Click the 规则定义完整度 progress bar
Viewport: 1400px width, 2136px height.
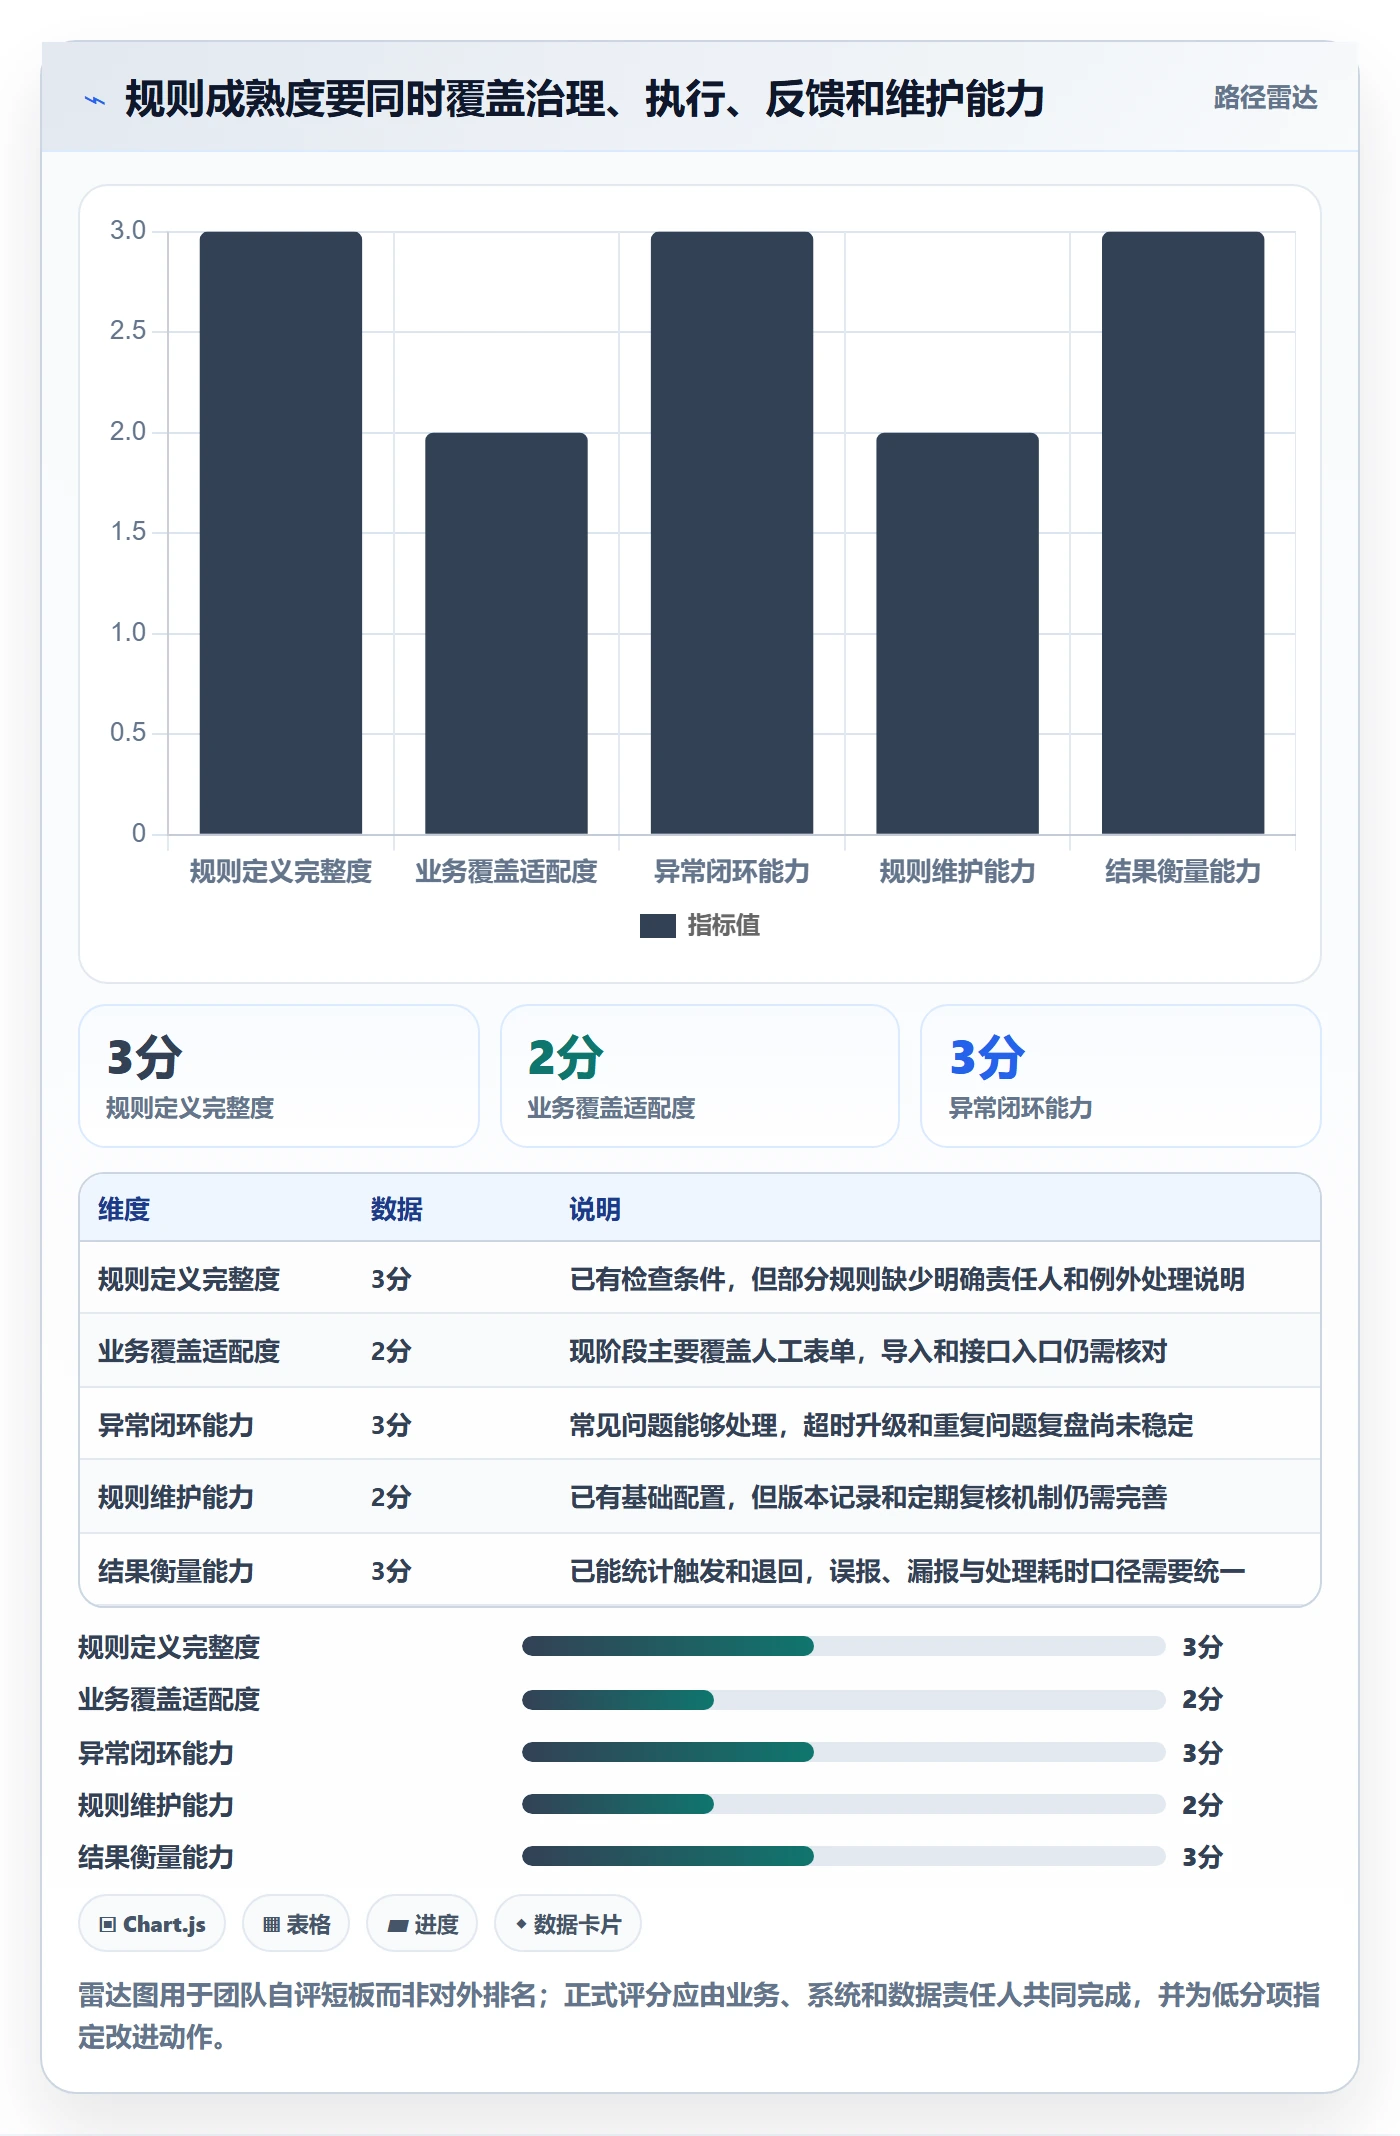click(x=843, y=1646)
